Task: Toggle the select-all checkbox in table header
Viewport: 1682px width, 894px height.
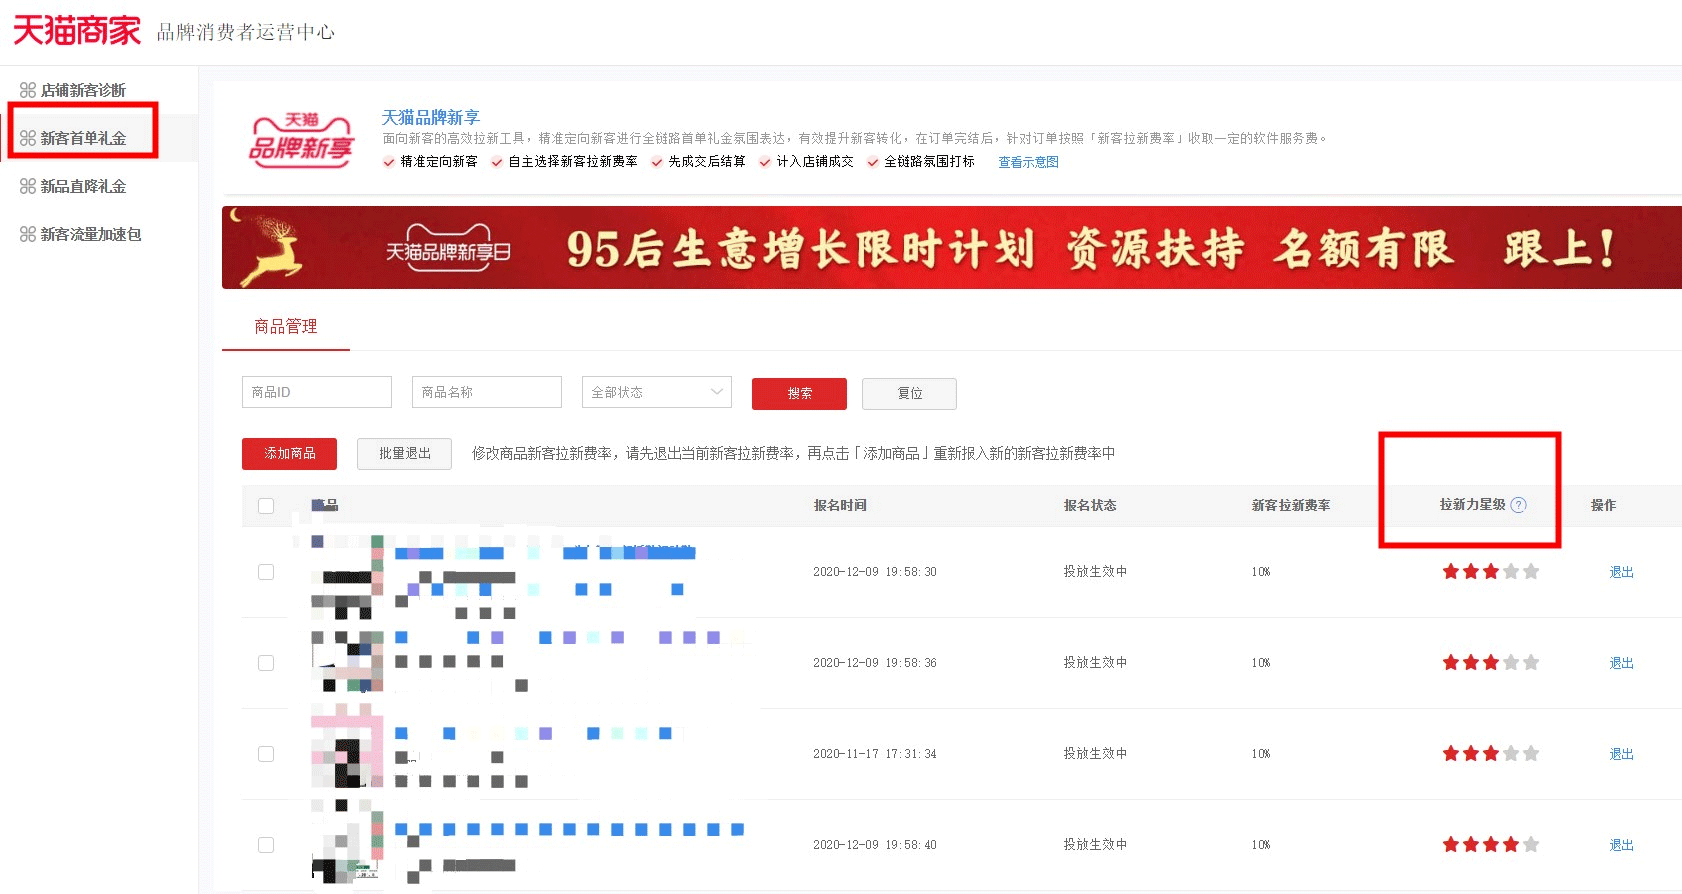Action: (266, 506)
